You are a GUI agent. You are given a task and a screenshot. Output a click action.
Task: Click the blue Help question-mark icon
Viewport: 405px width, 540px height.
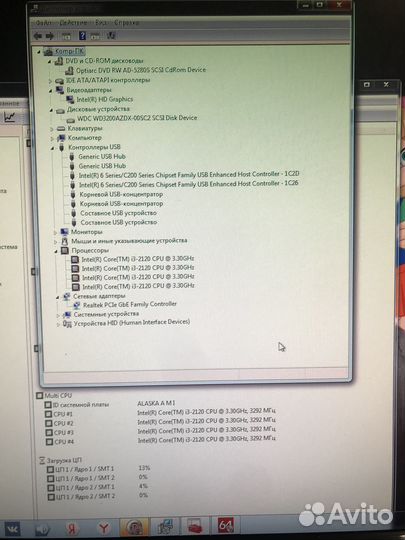click(82, 35)
